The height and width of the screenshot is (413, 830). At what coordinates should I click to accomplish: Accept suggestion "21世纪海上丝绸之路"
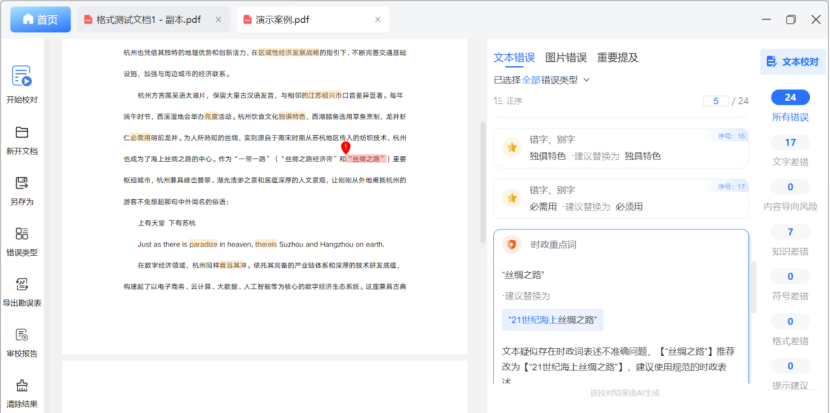point(553,320)
